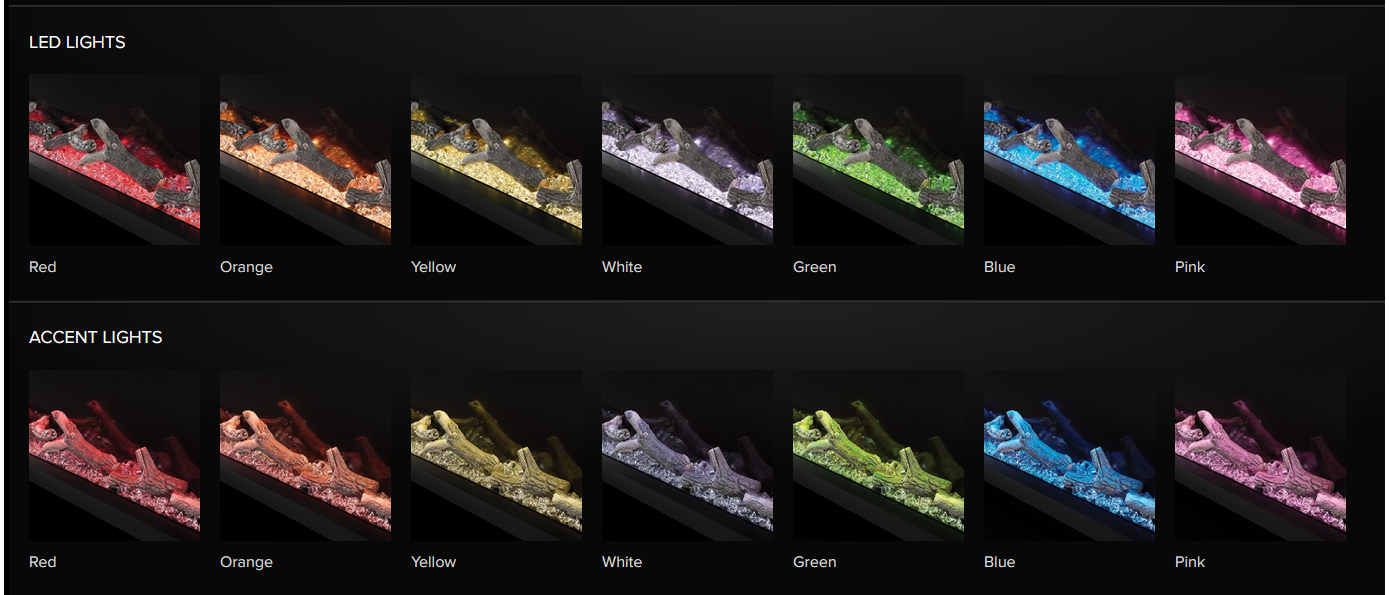
Task: Pick the Pink LED lights image
Action: pyautogui.click(x=1260, y=160)
